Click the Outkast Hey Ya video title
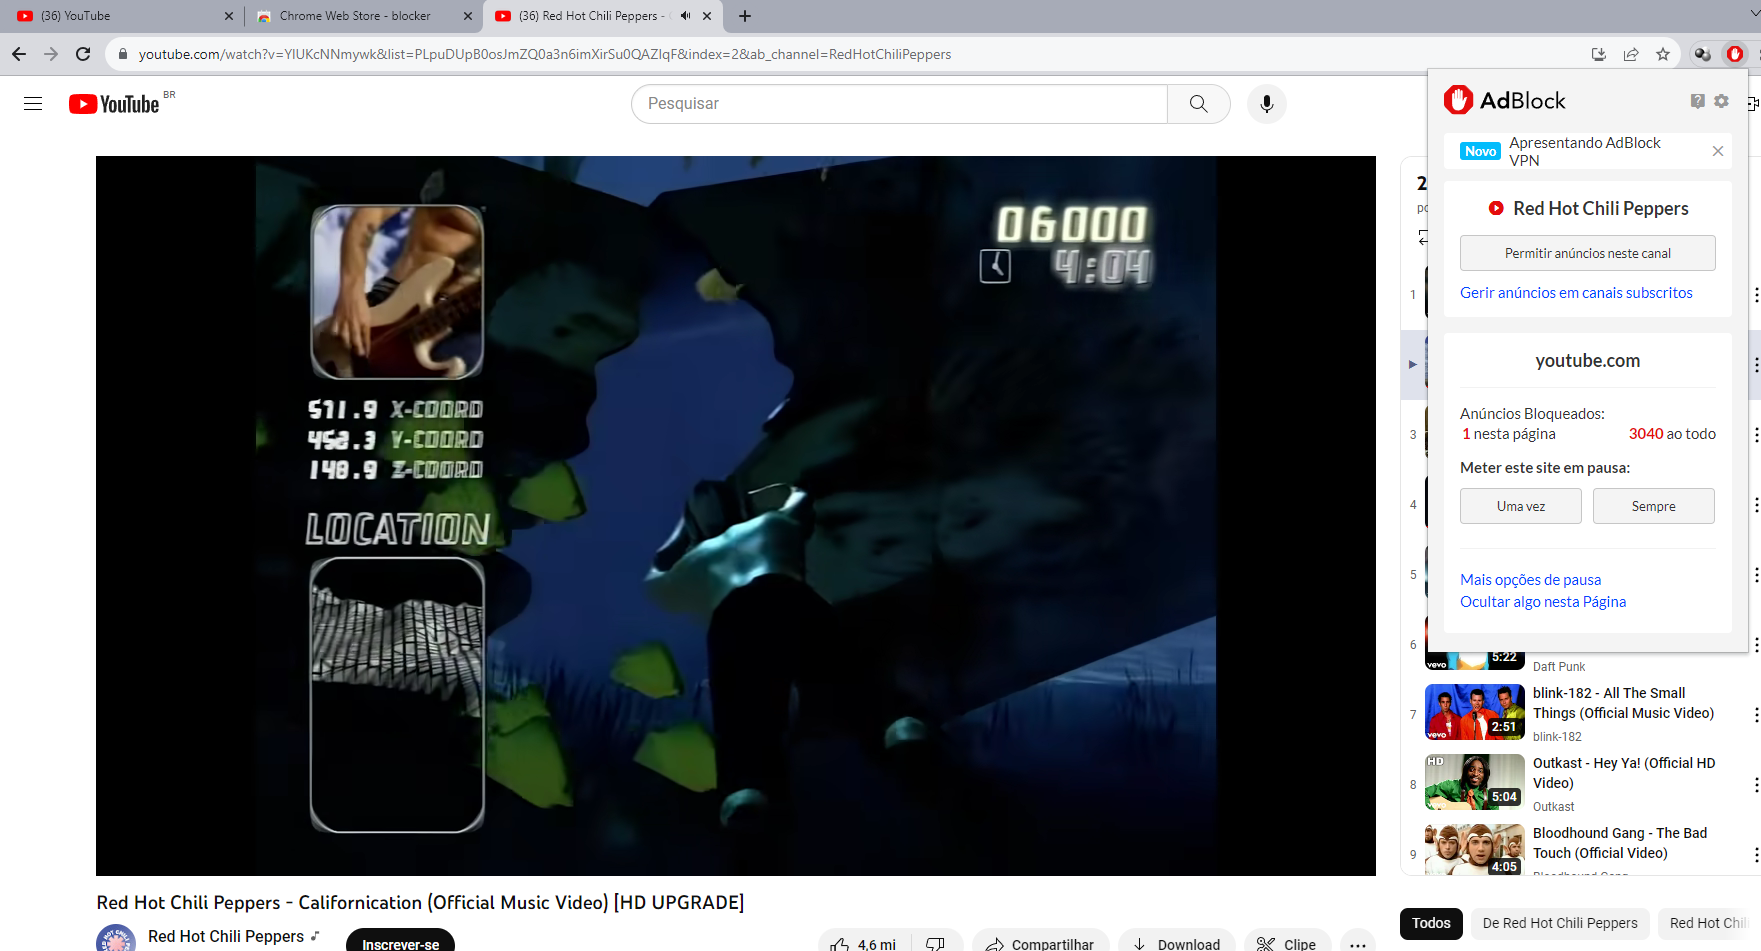Screen dimensions: 1761x951 [1624, 773]
